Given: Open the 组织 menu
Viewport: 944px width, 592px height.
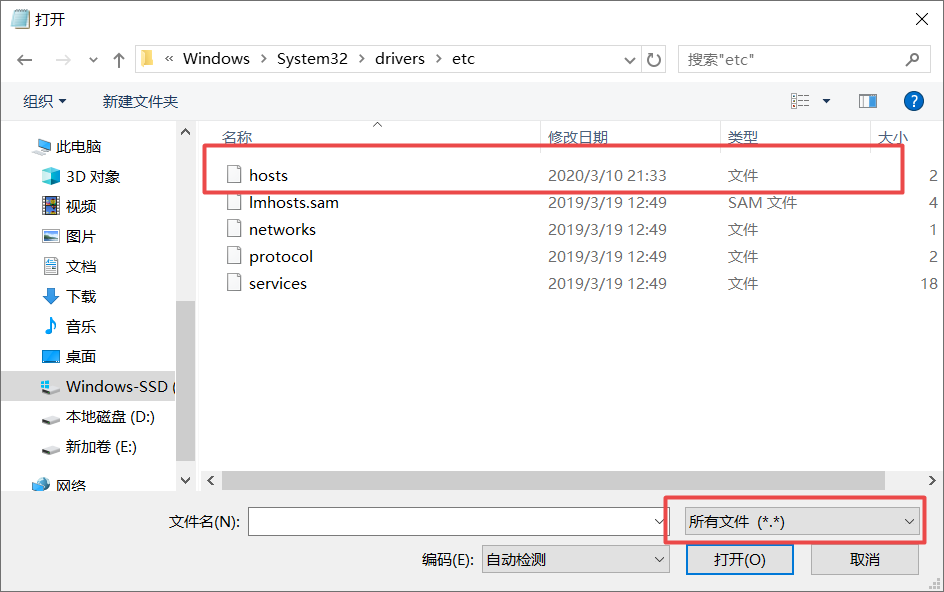Looking at the screenshot, I should pos(45,101).
